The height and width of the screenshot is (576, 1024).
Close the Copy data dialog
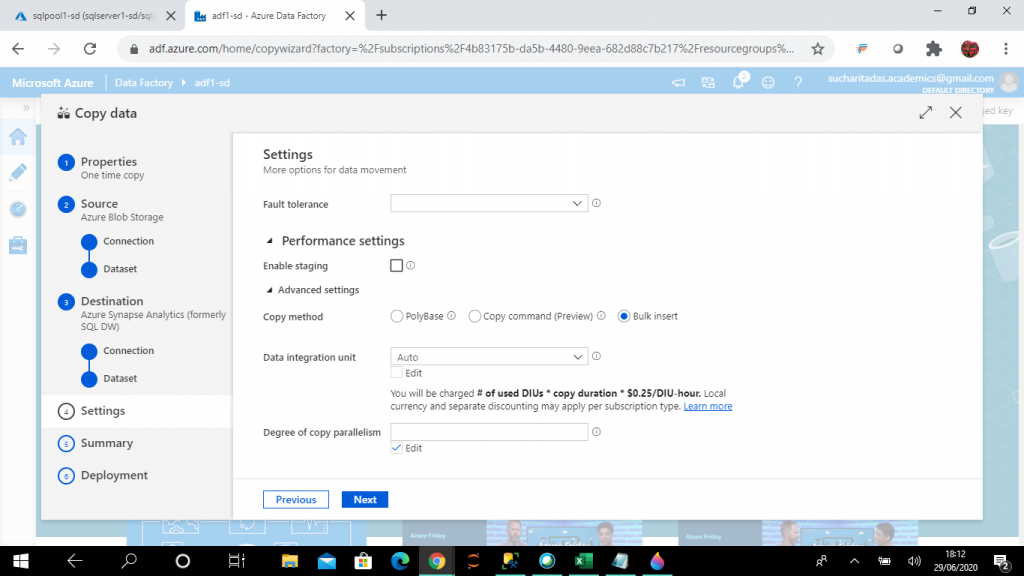pos(955,112)
